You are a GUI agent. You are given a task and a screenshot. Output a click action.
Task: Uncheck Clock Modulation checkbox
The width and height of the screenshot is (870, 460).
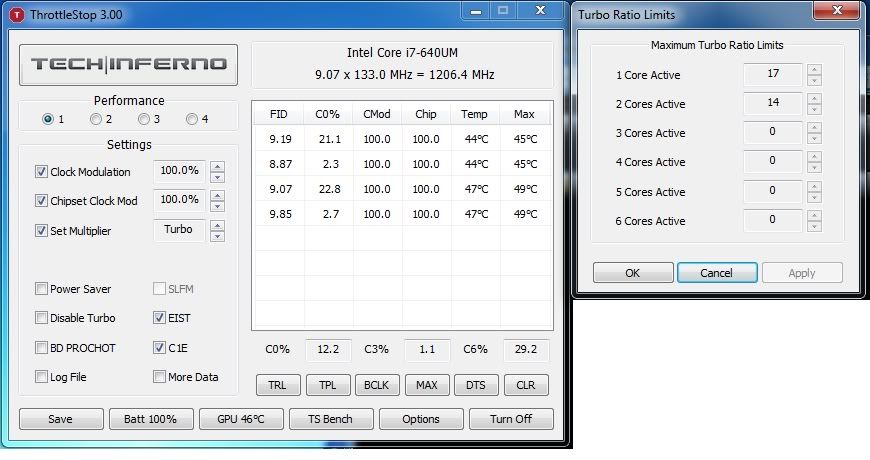[41, 171]
